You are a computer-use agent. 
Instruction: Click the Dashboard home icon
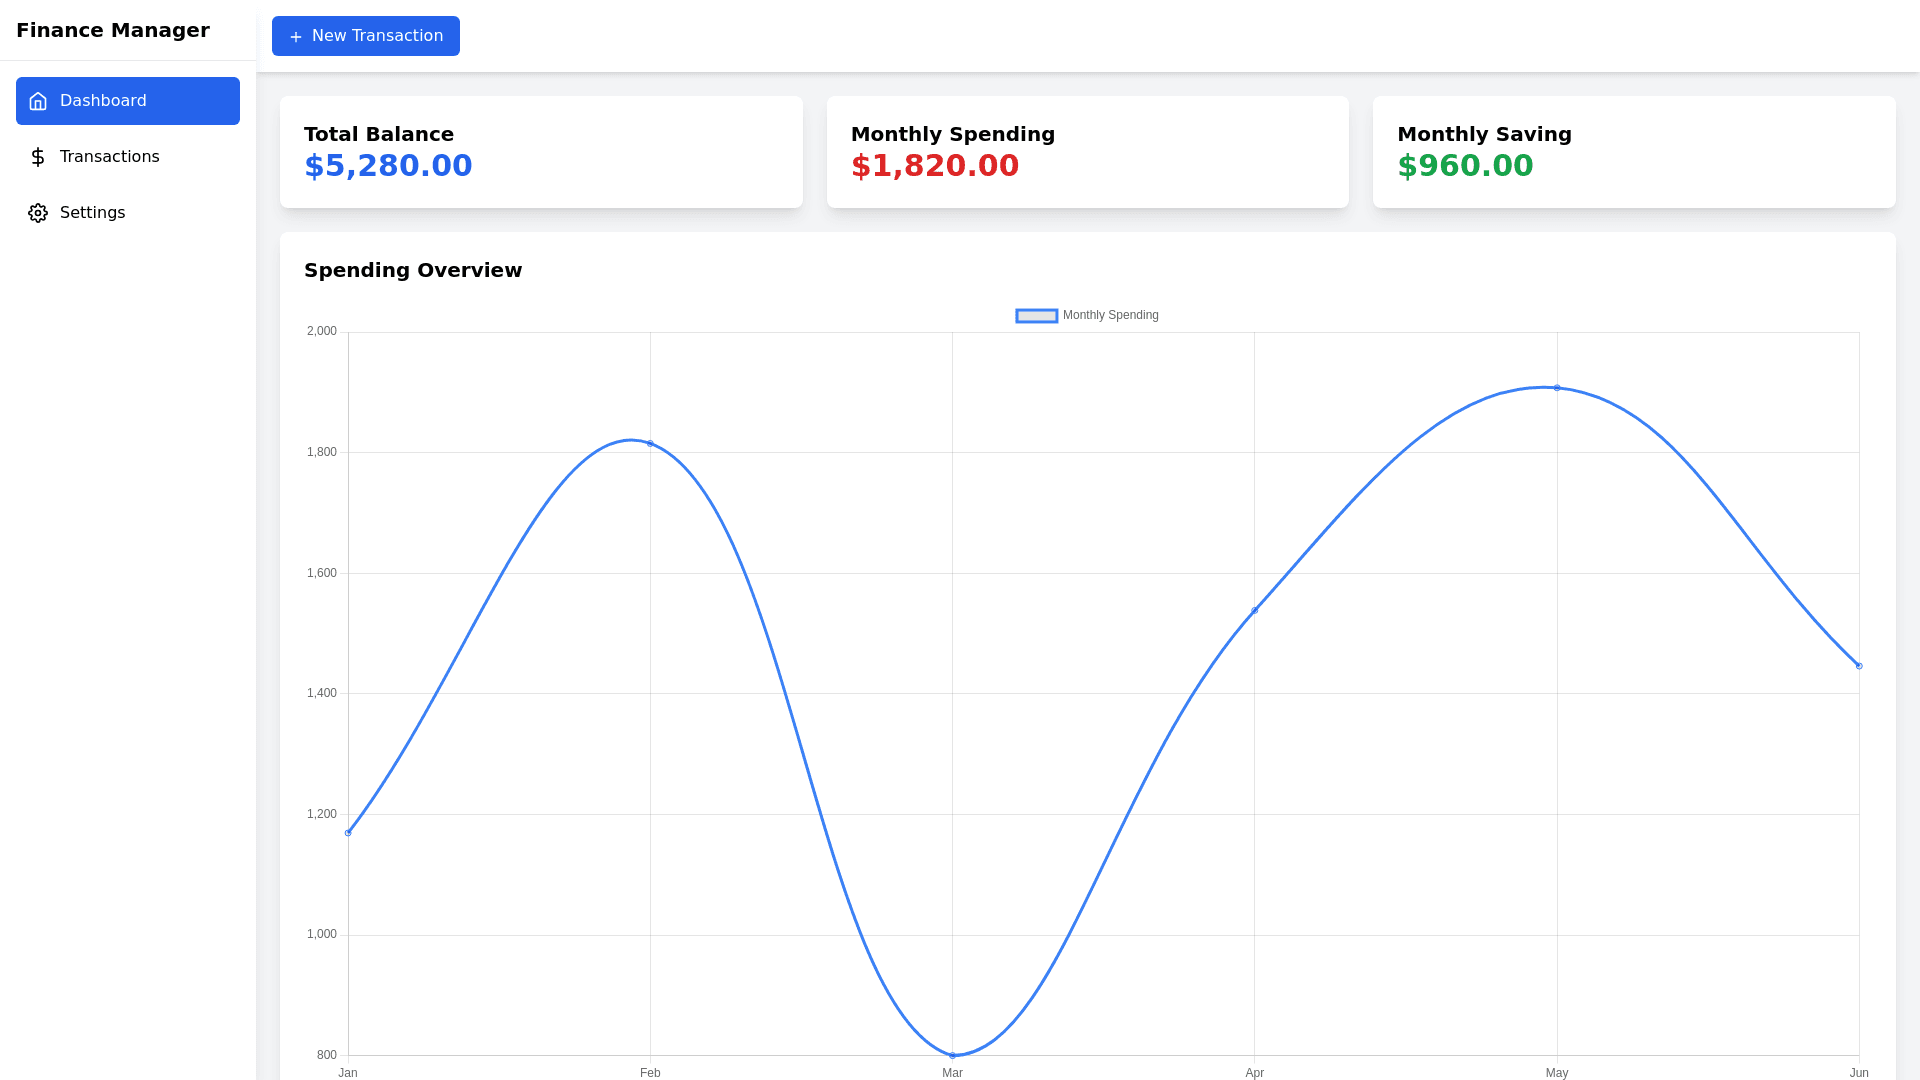coord(38,101)
